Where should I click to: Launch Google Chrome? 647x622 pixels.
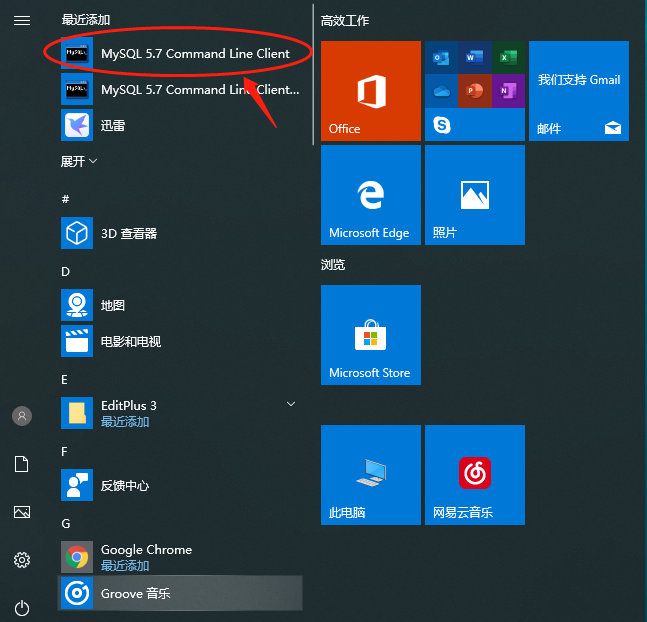coord(181,557)
